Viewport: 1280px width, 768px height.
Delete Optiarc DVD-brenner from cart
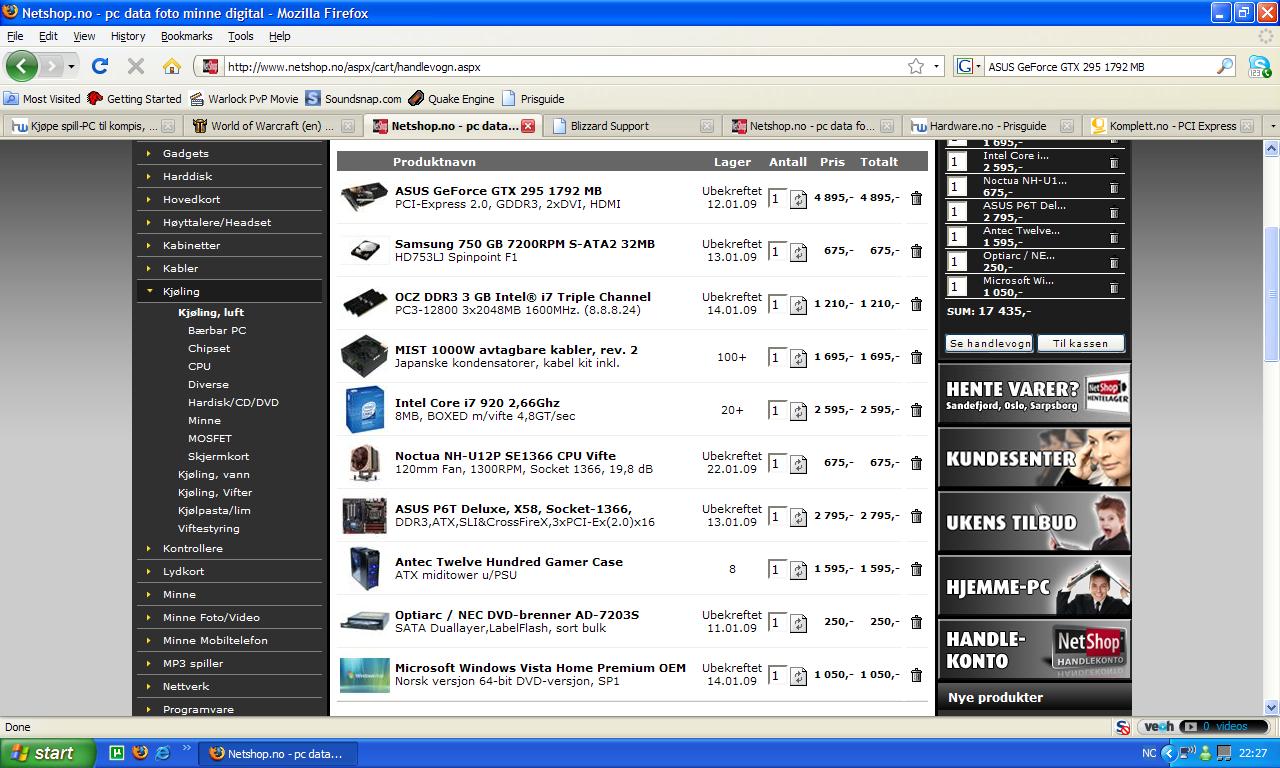pyautogui.click(x=916, y=622)
